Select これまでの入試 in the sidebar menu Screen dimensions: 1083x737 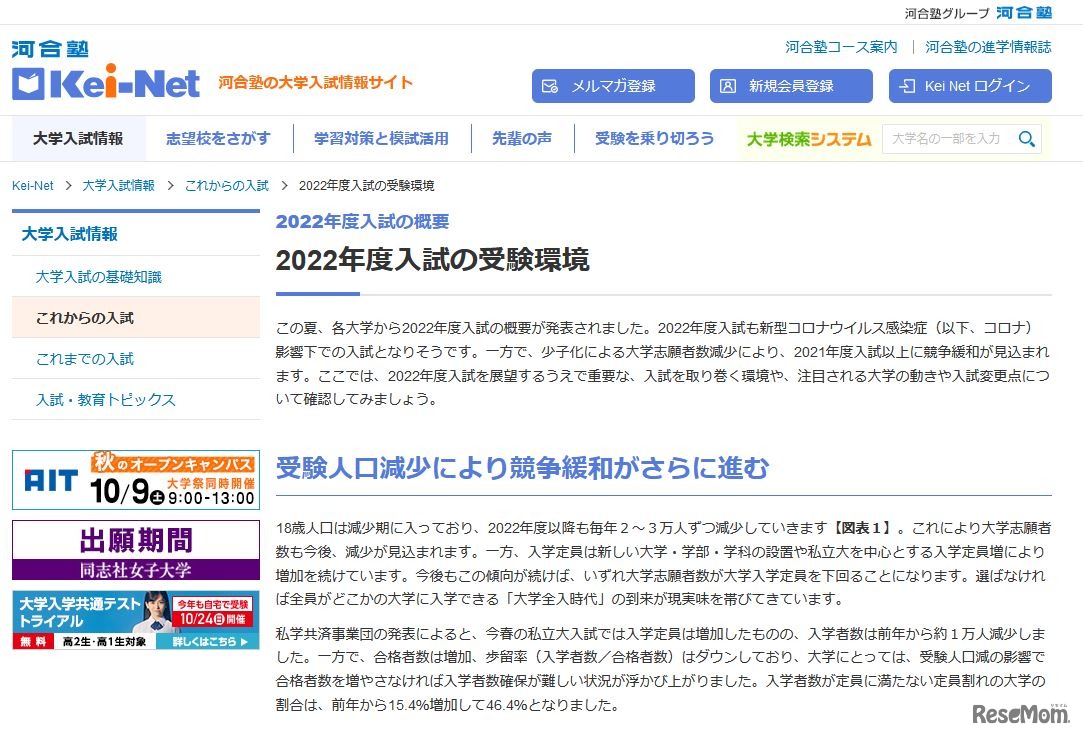[x=83, y=358]
